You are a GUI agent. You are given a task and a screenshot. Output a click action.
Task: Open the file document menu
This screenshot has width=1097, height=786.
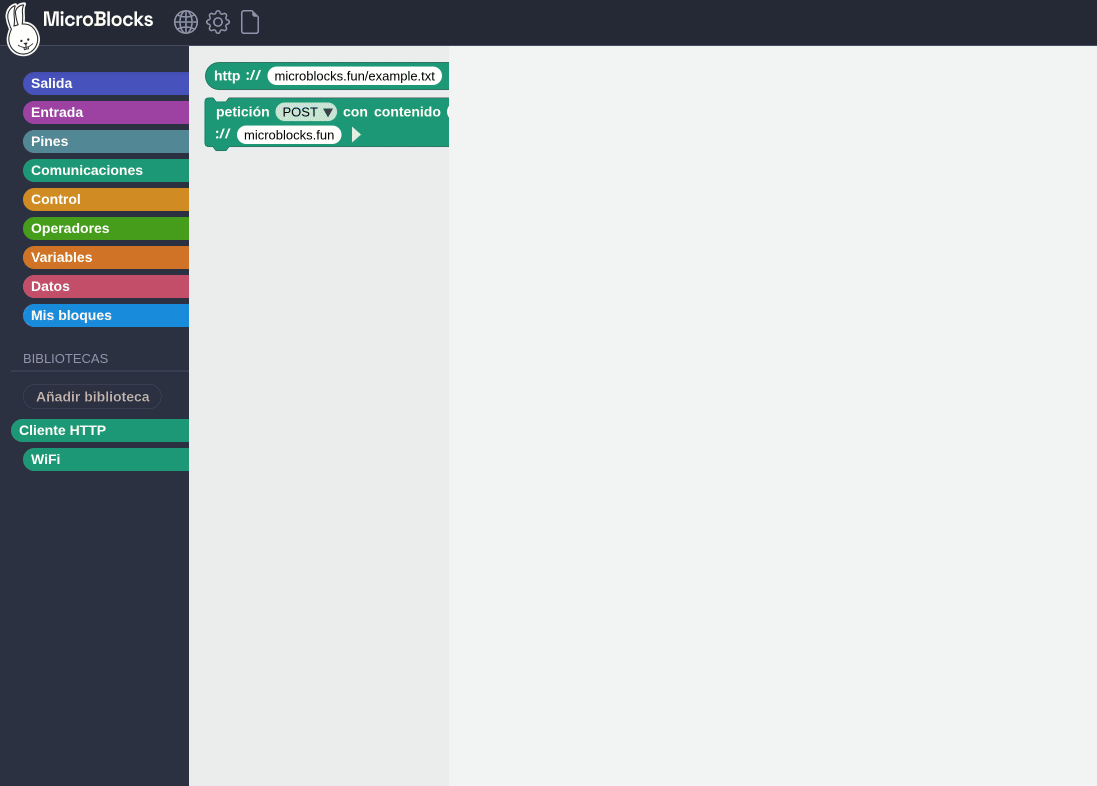250,22
